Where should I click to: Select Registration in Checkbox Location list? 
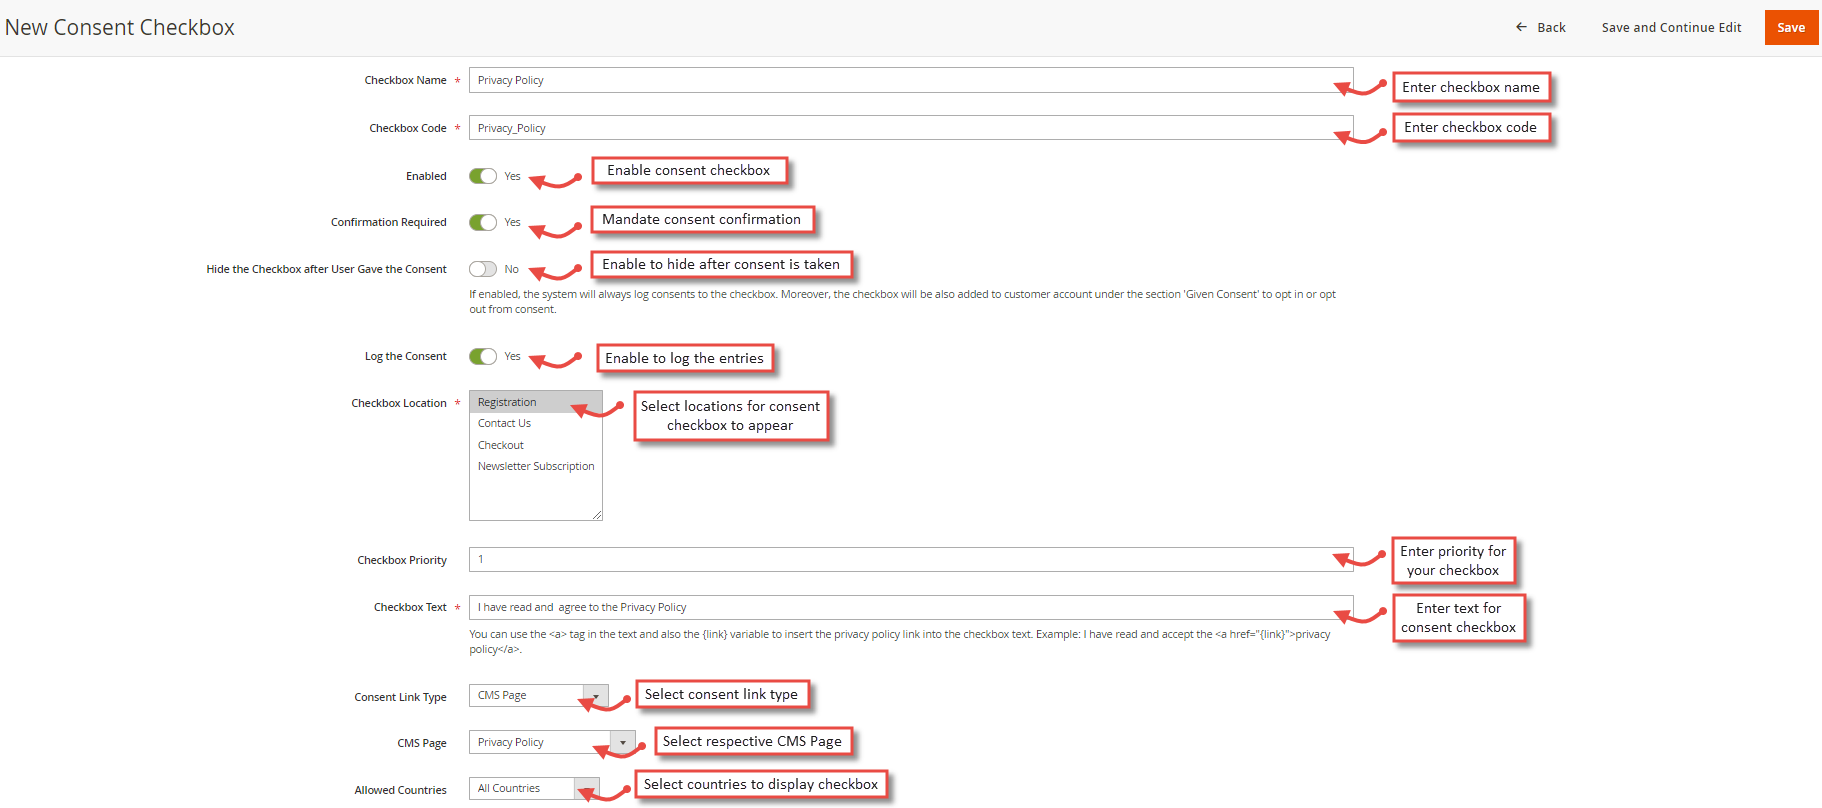click(x=535, y=402)
